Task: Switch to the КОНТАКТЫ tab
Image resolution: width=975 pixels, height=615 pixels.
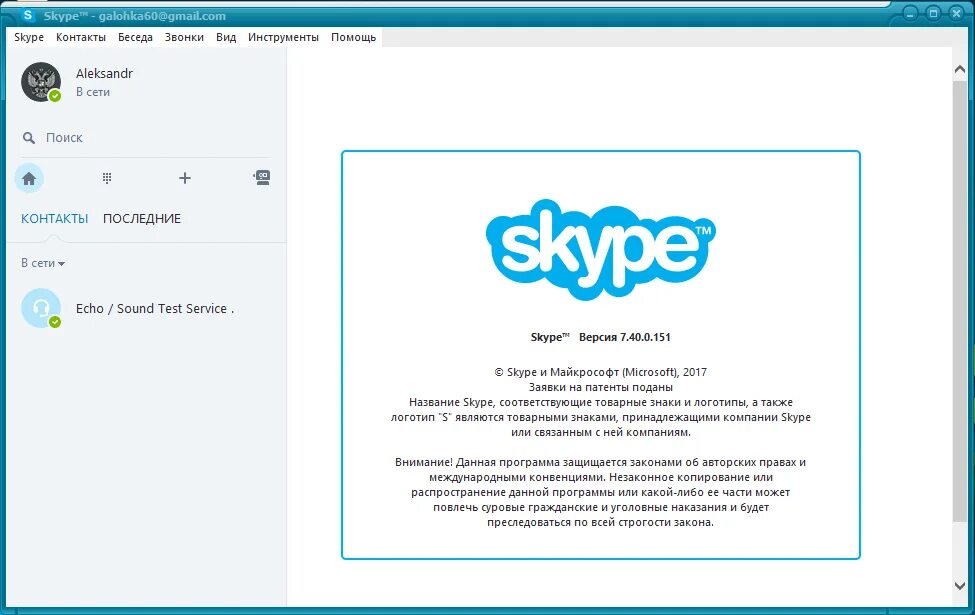Action: point(55,219)
